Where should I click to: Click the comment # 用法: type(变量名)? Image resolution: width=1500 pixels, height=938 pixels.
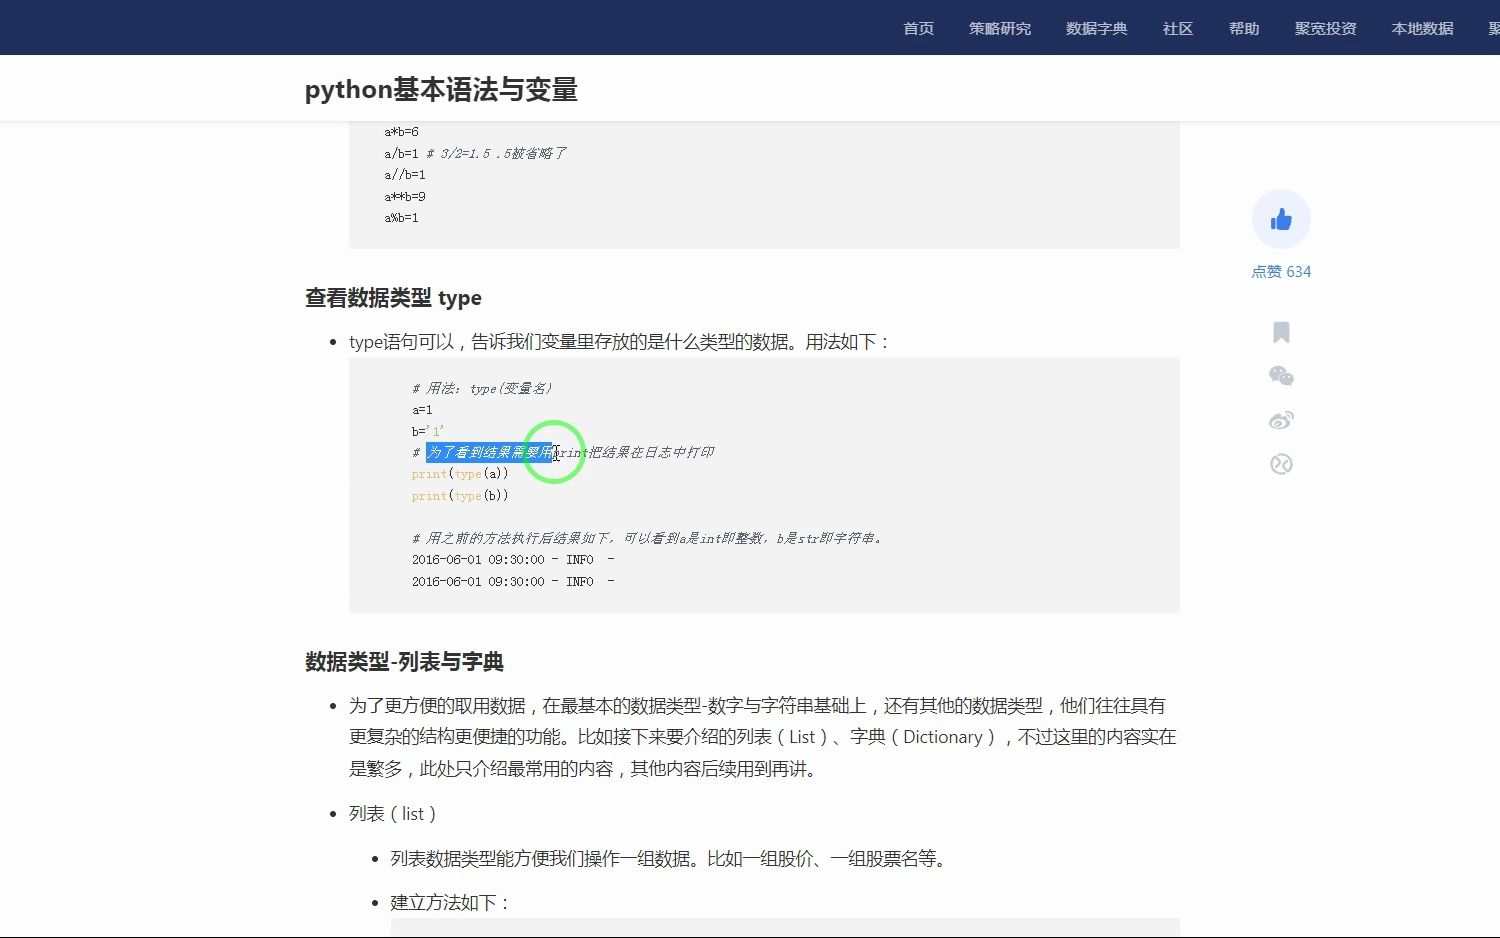point(482,388)
